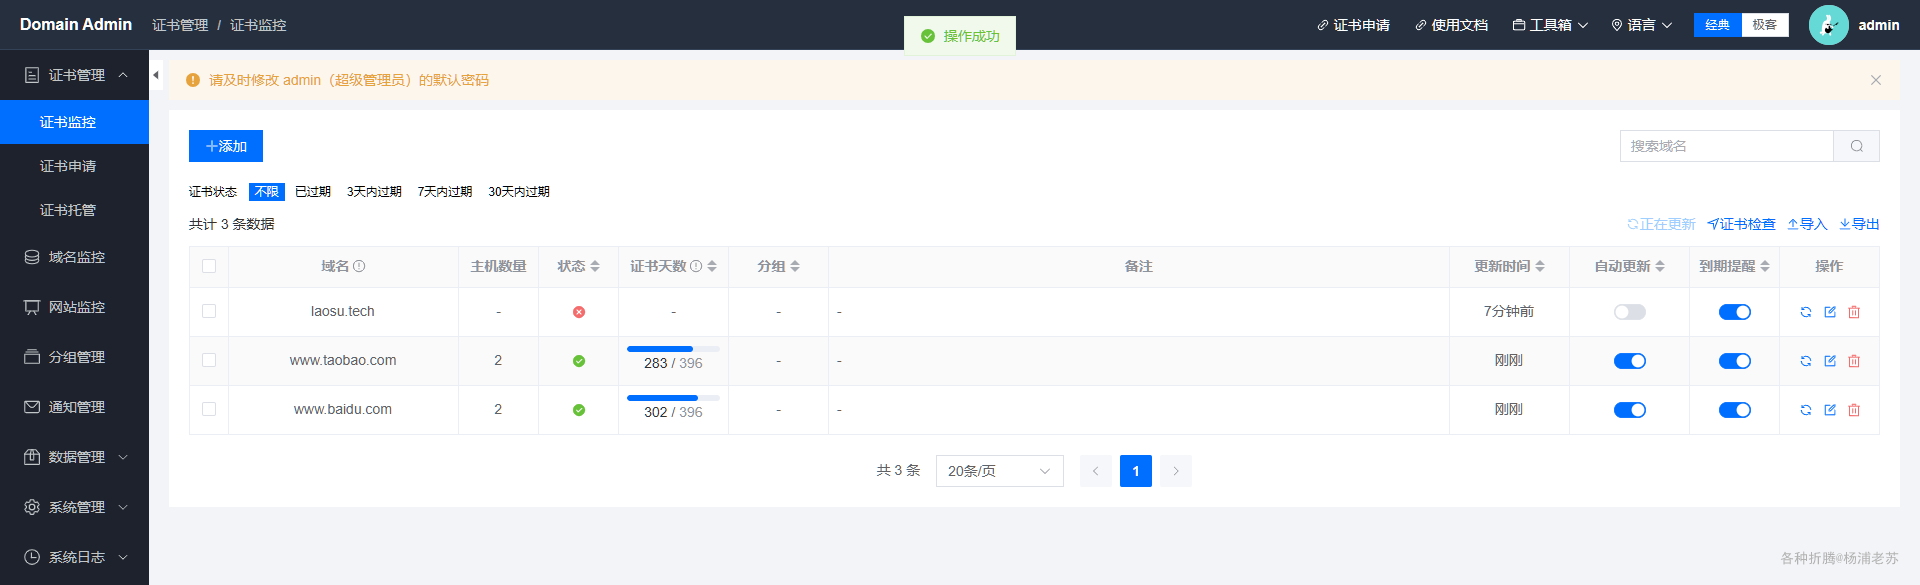Click the 证书检查 link
Image resolution: width=1920 pixels, height=585 pixels.
1741,224
